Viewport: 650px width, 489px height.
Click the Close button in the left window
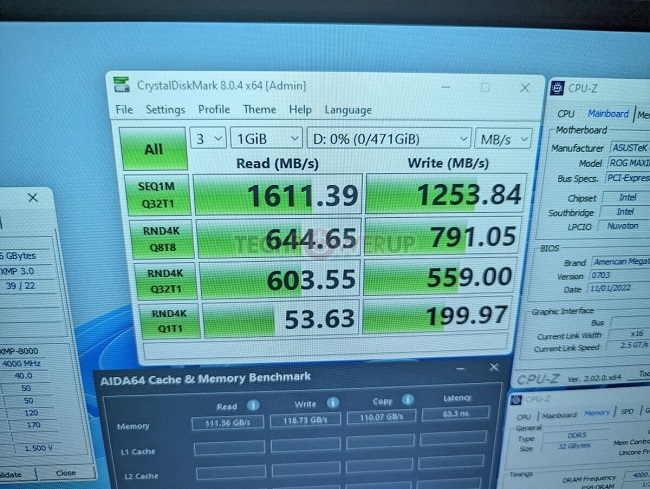[65, 472]
